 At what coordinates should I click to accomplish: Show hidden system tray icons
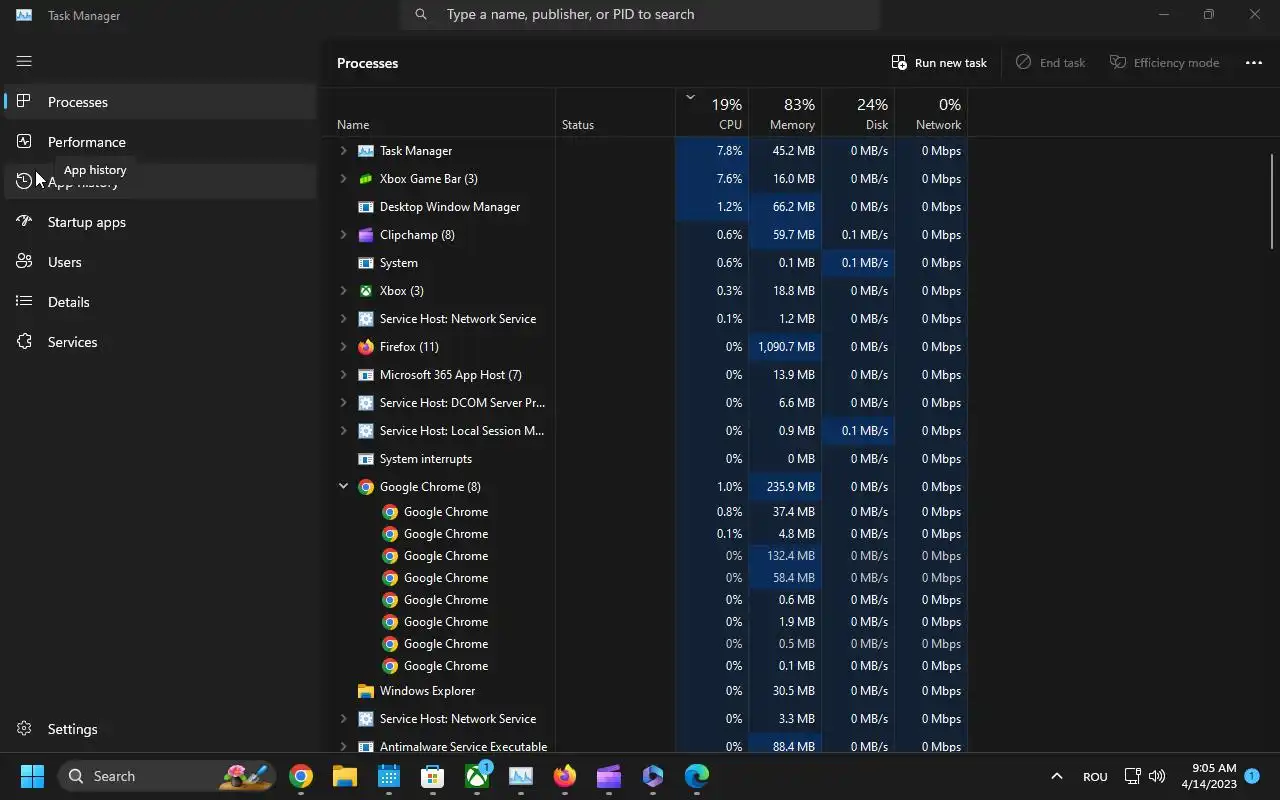click(1056, 776)
